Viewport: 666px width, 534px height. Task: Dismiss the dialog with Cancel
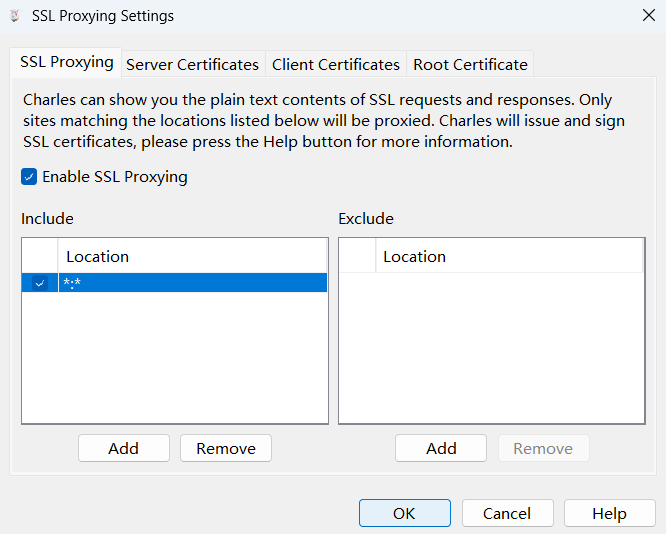pyautogui.click(x=507, y=513)
